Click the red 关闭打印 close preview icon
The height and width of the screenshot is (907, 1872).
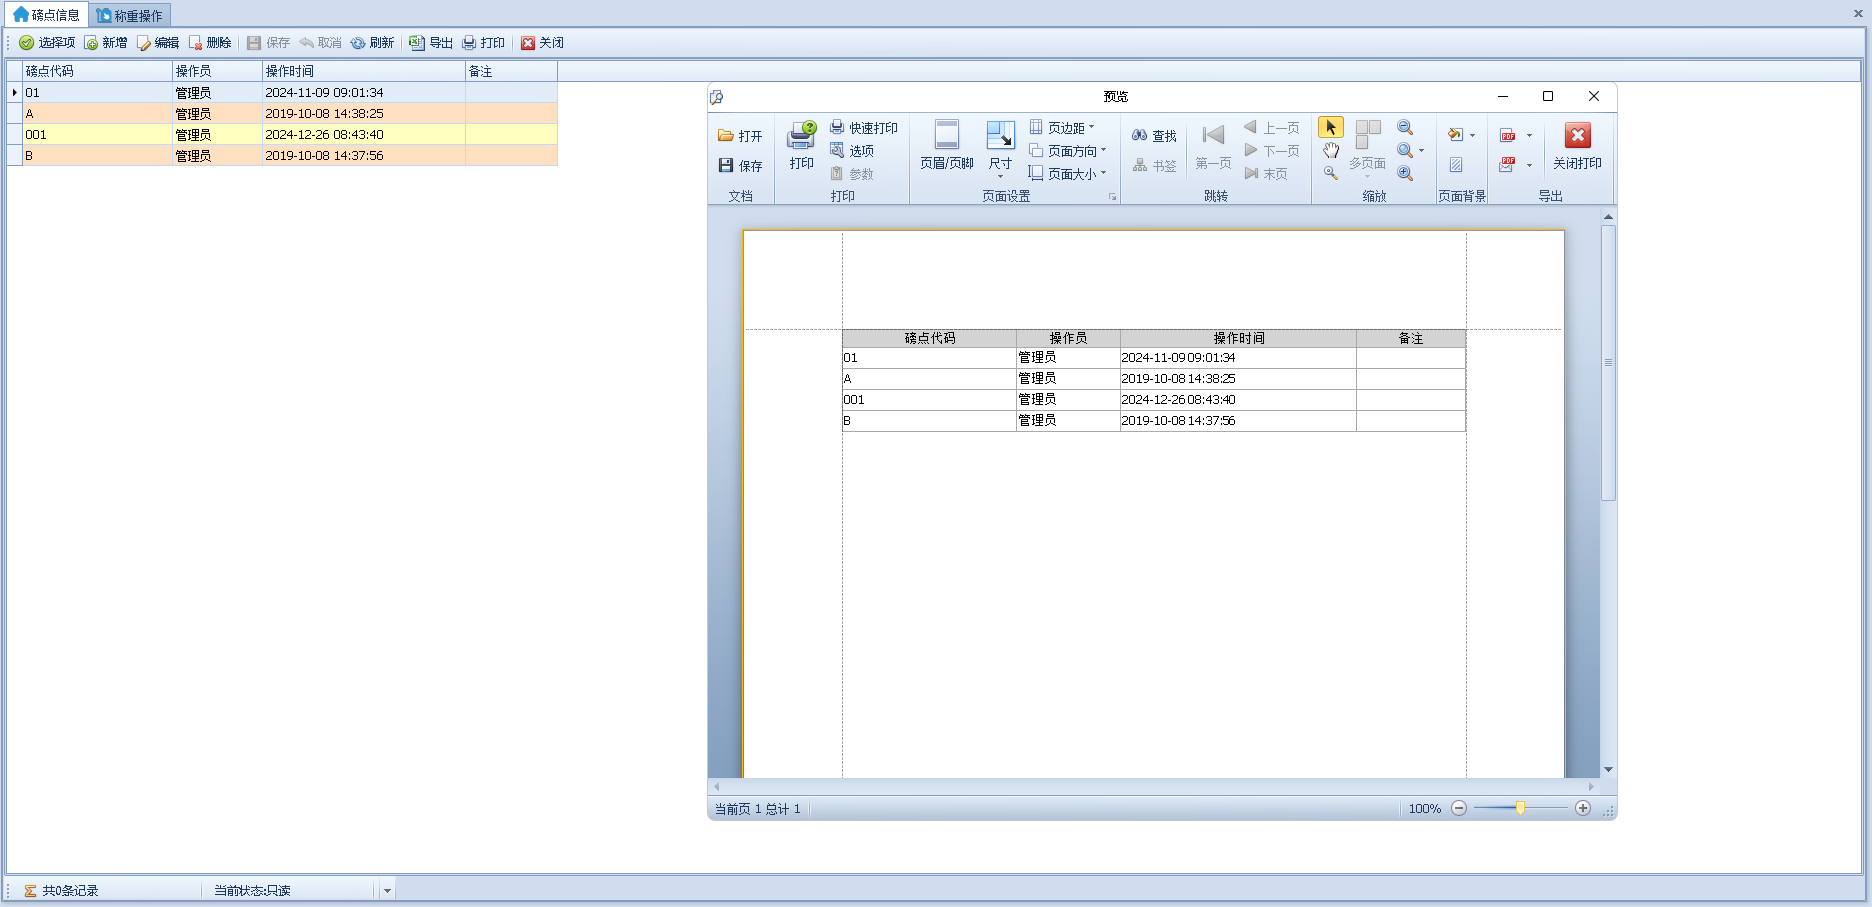[1577, 135]
